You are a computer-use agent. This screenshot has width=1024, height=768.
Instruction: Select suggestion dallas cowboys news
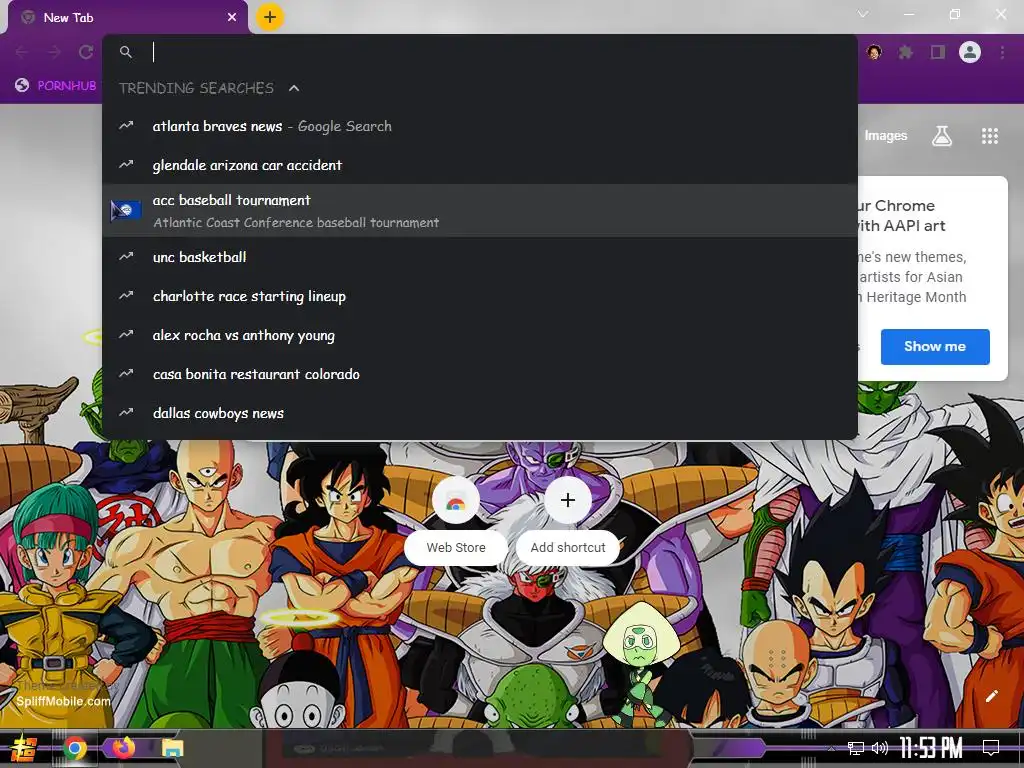[480, 413]
